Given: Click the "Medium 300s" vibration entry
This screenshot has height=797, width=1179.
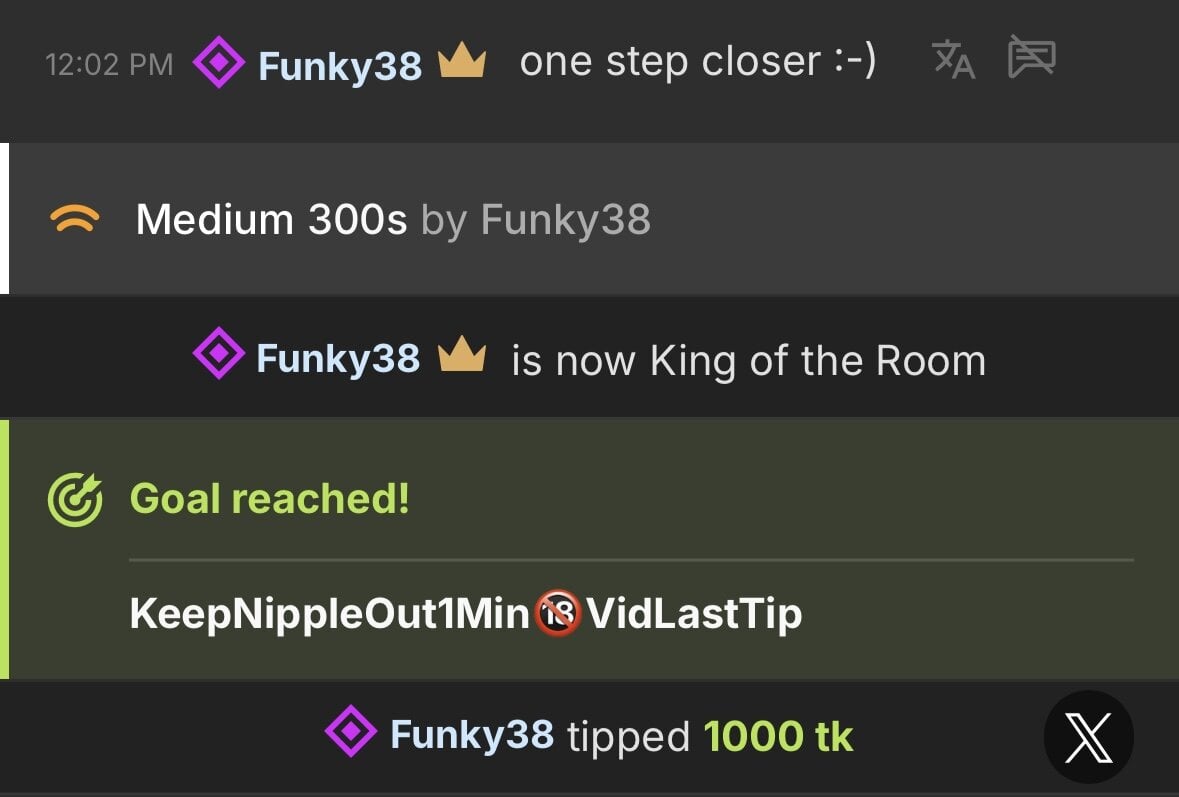Looking at the screenshot, I should tap(271, 219).
